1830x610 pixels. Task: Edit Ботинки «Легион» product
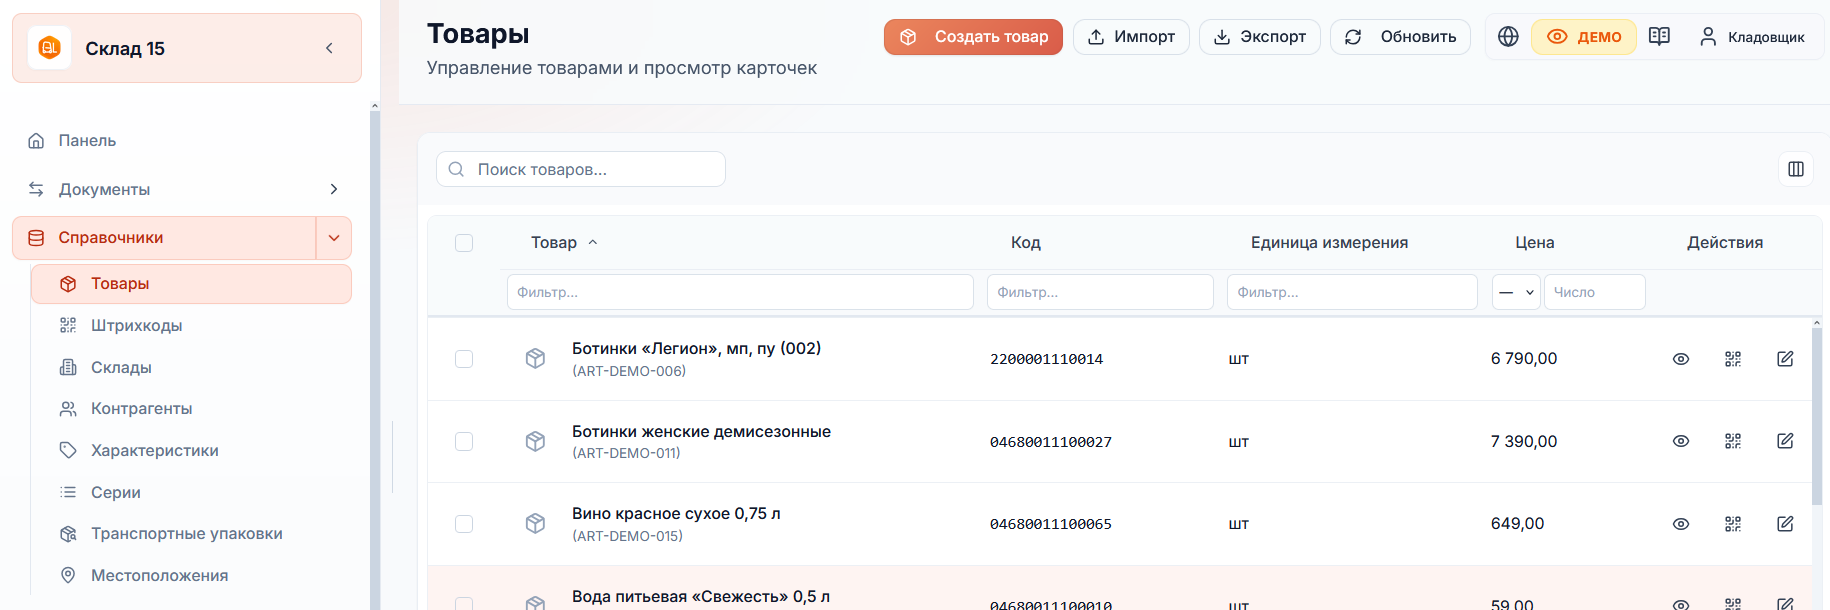[1785, 359]
